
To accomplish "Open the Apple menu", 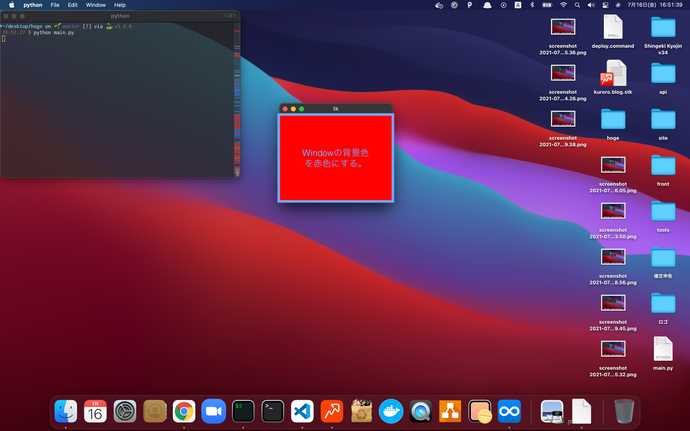I will pos(12,5).
